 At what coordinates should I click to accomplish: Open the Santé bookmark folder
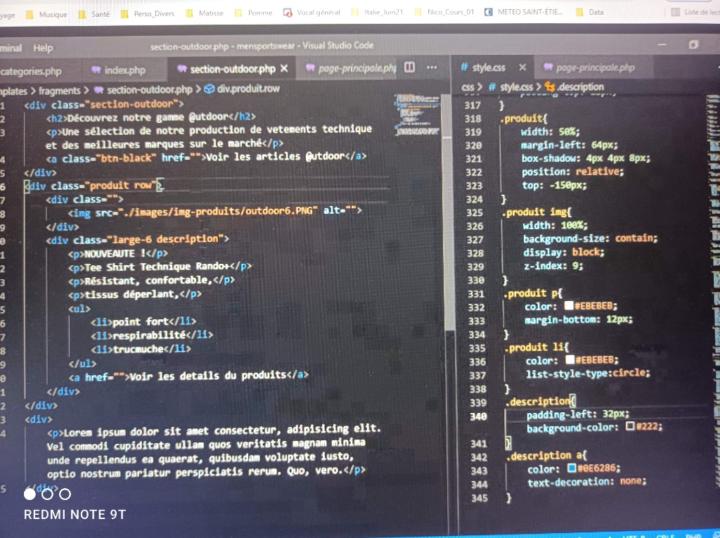(95, 14)
